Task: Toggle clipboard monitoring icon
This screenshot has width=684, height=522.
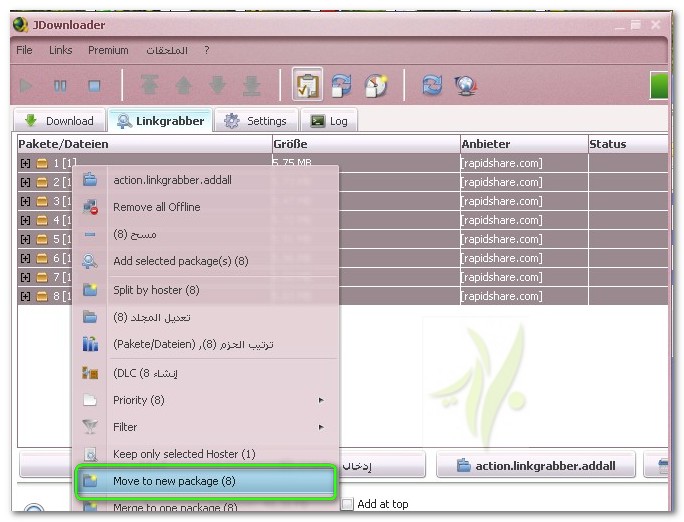Action: pyautogui.click(x=308, y=84)
